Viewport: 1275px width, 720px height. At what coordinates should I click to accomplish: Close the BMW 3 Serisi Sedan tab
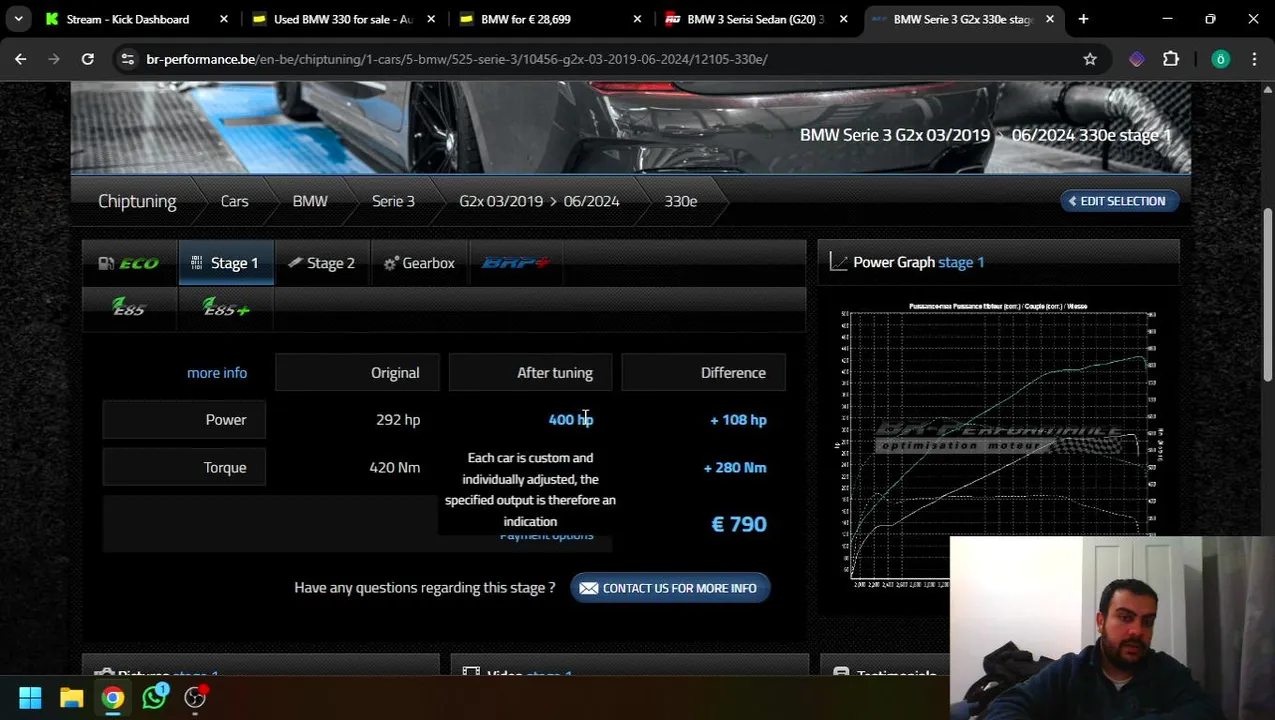point(844,19)
